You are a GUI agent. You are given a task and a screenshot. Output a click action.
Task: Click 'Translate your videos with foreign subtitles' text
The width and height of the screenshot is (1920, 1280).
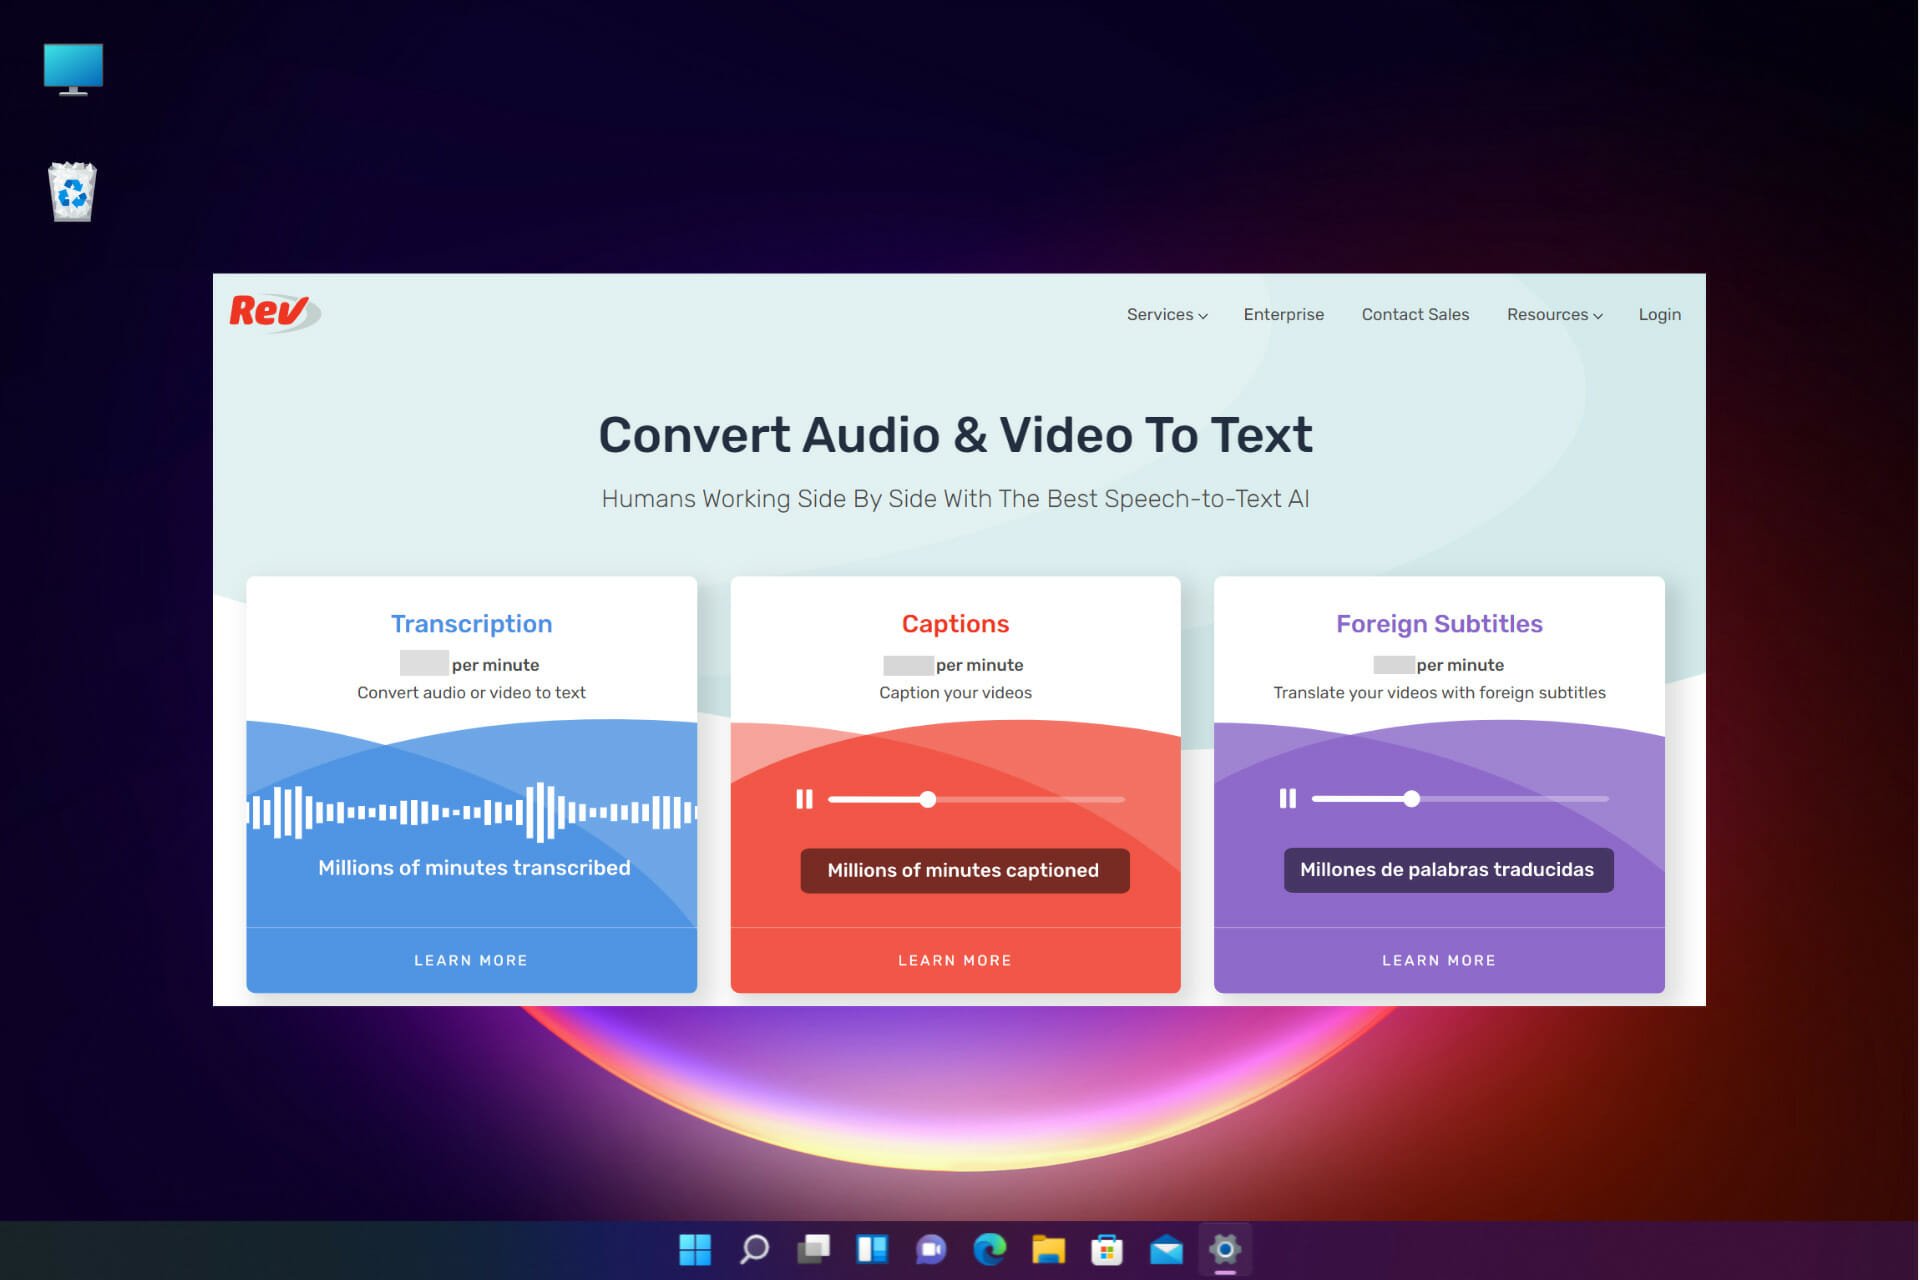click(1439, 692)
